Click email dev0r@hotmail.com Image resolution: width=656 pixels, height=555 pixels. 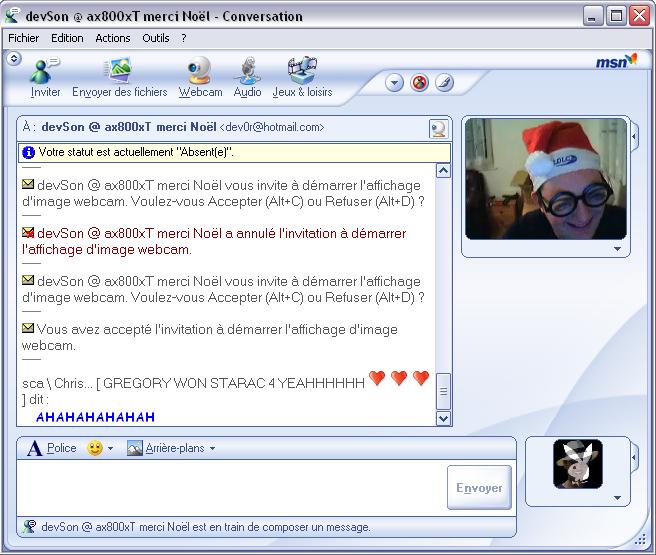[272, 127]
